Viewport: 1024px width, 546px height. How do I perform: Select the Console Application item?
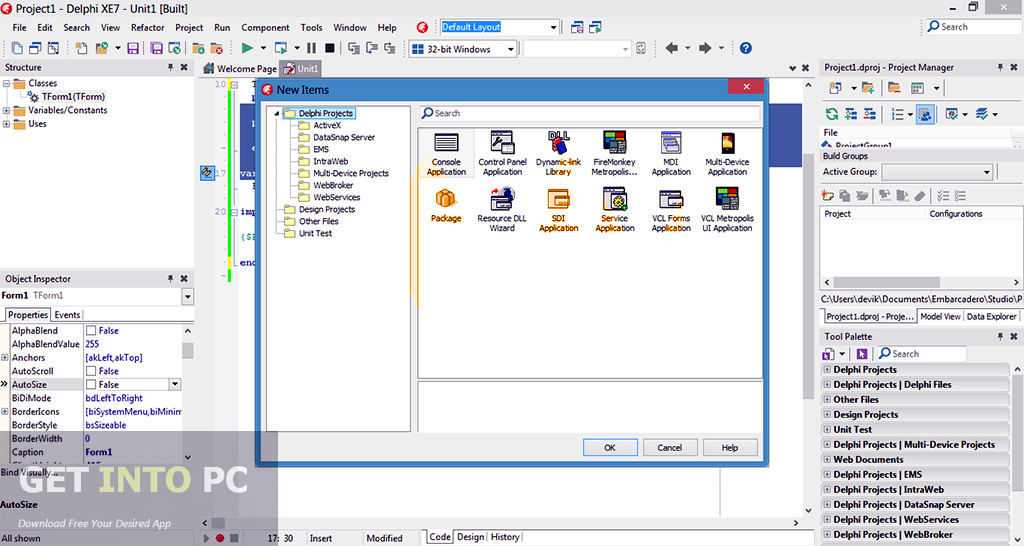(x=446, y=153)
